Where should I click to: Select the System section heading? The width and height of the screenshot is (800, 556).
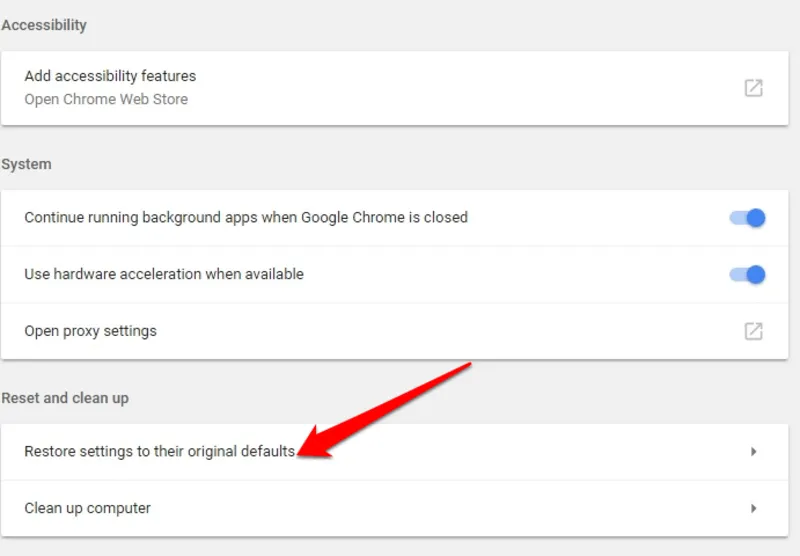(26, 164)
